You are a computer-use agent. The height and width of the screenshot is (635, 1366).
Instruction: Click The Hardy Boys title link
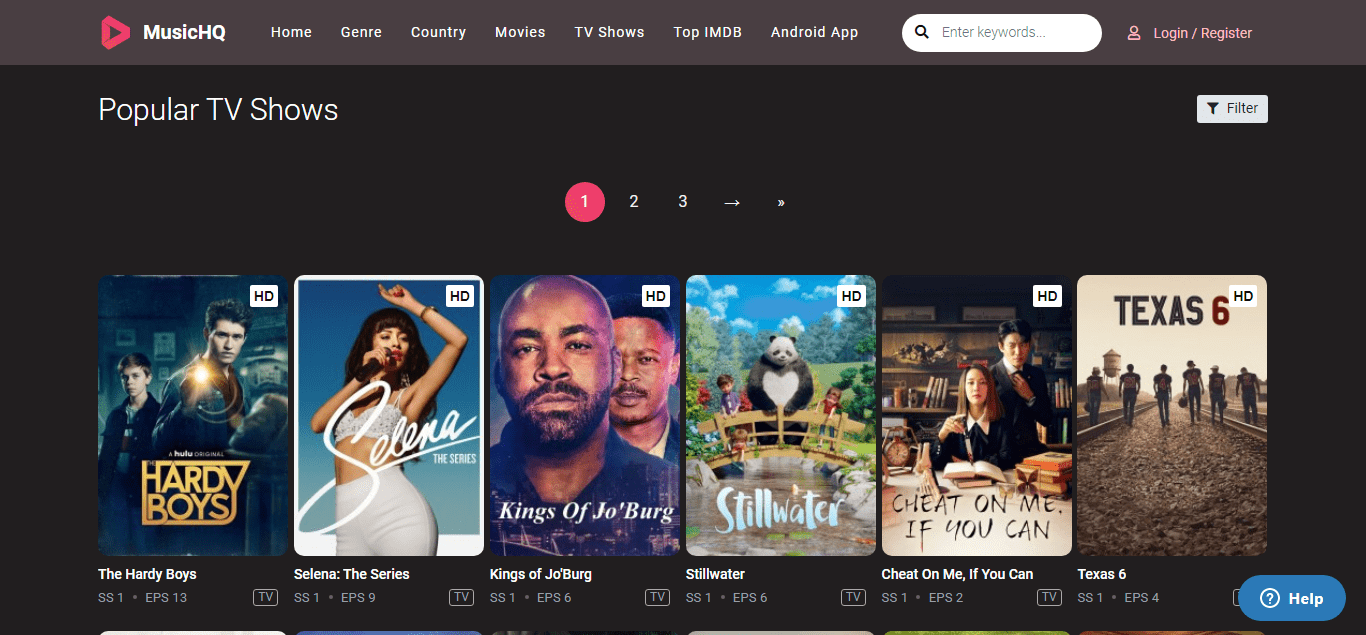(x=147, y=574)
